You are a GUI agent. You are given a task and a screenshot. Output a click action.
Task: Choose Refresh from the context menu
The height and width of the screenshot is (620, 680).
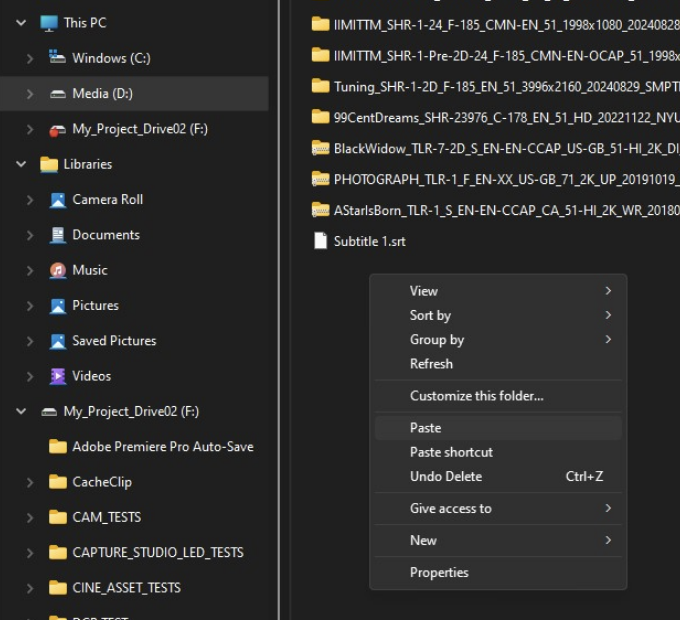click(x=498, y=364)
